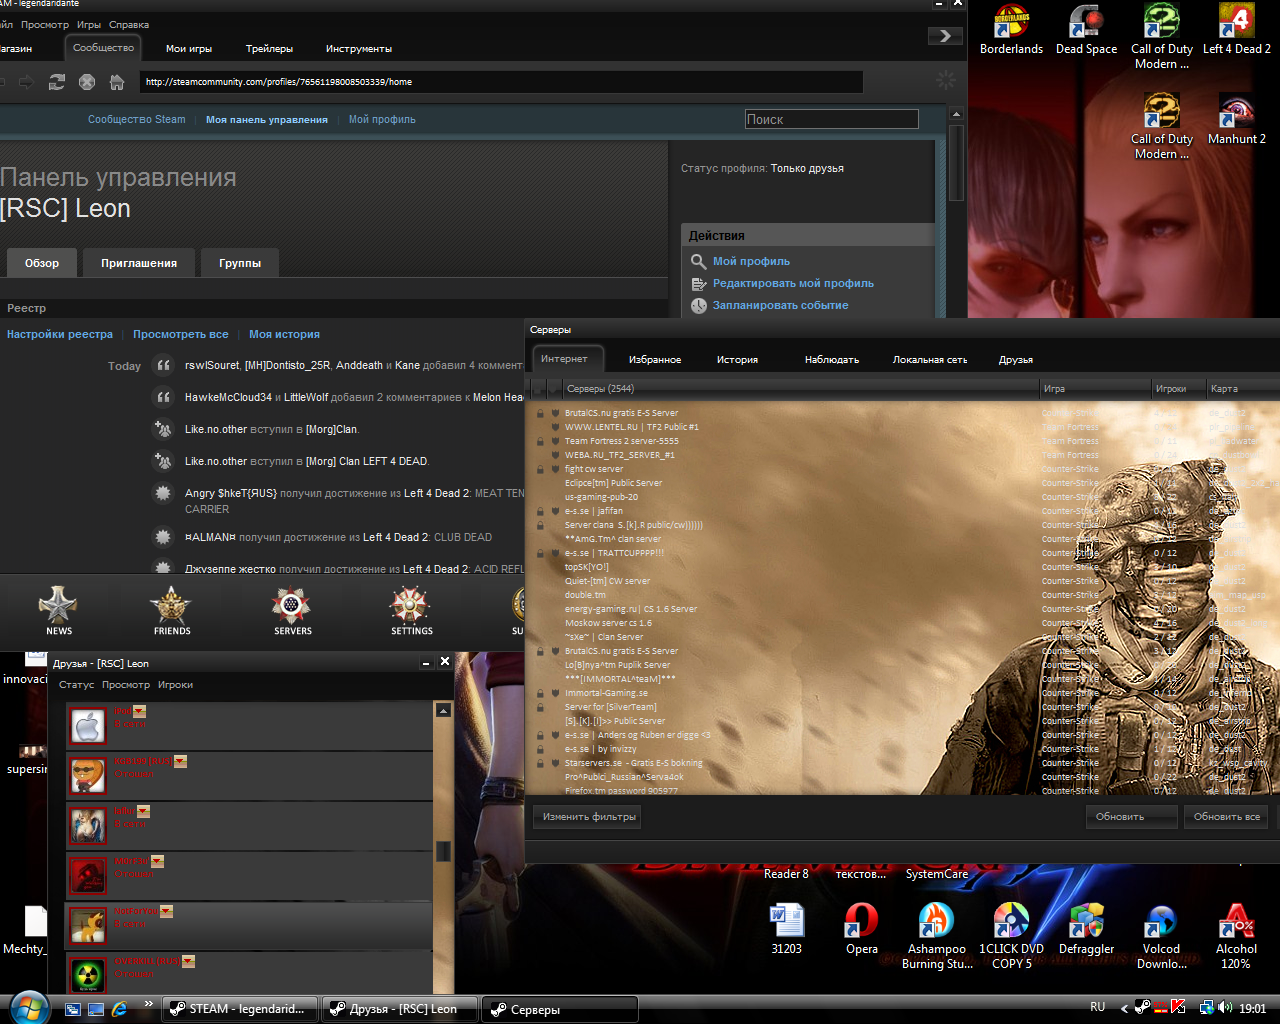Switch to Локальная сеть tab in Servers
This screenshot has width=1280, height=1024.
pos(930,359)
